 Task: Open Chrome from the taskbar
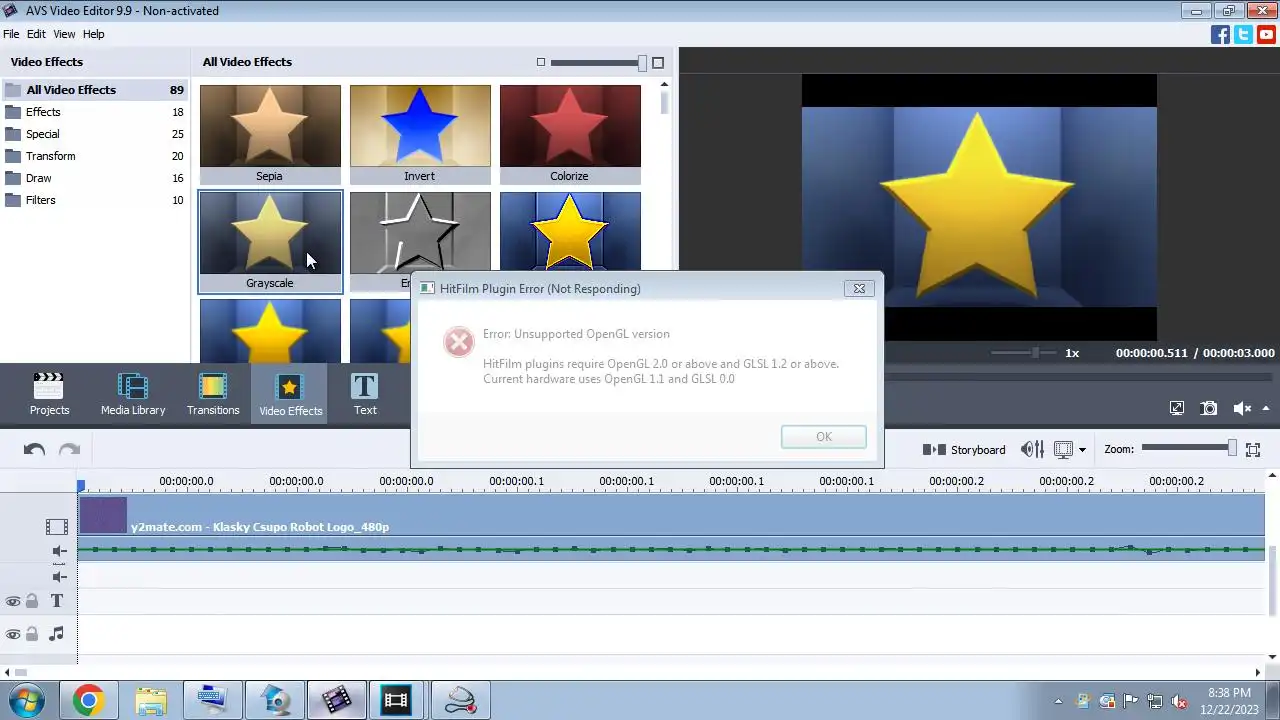click(x=88, y=700)
